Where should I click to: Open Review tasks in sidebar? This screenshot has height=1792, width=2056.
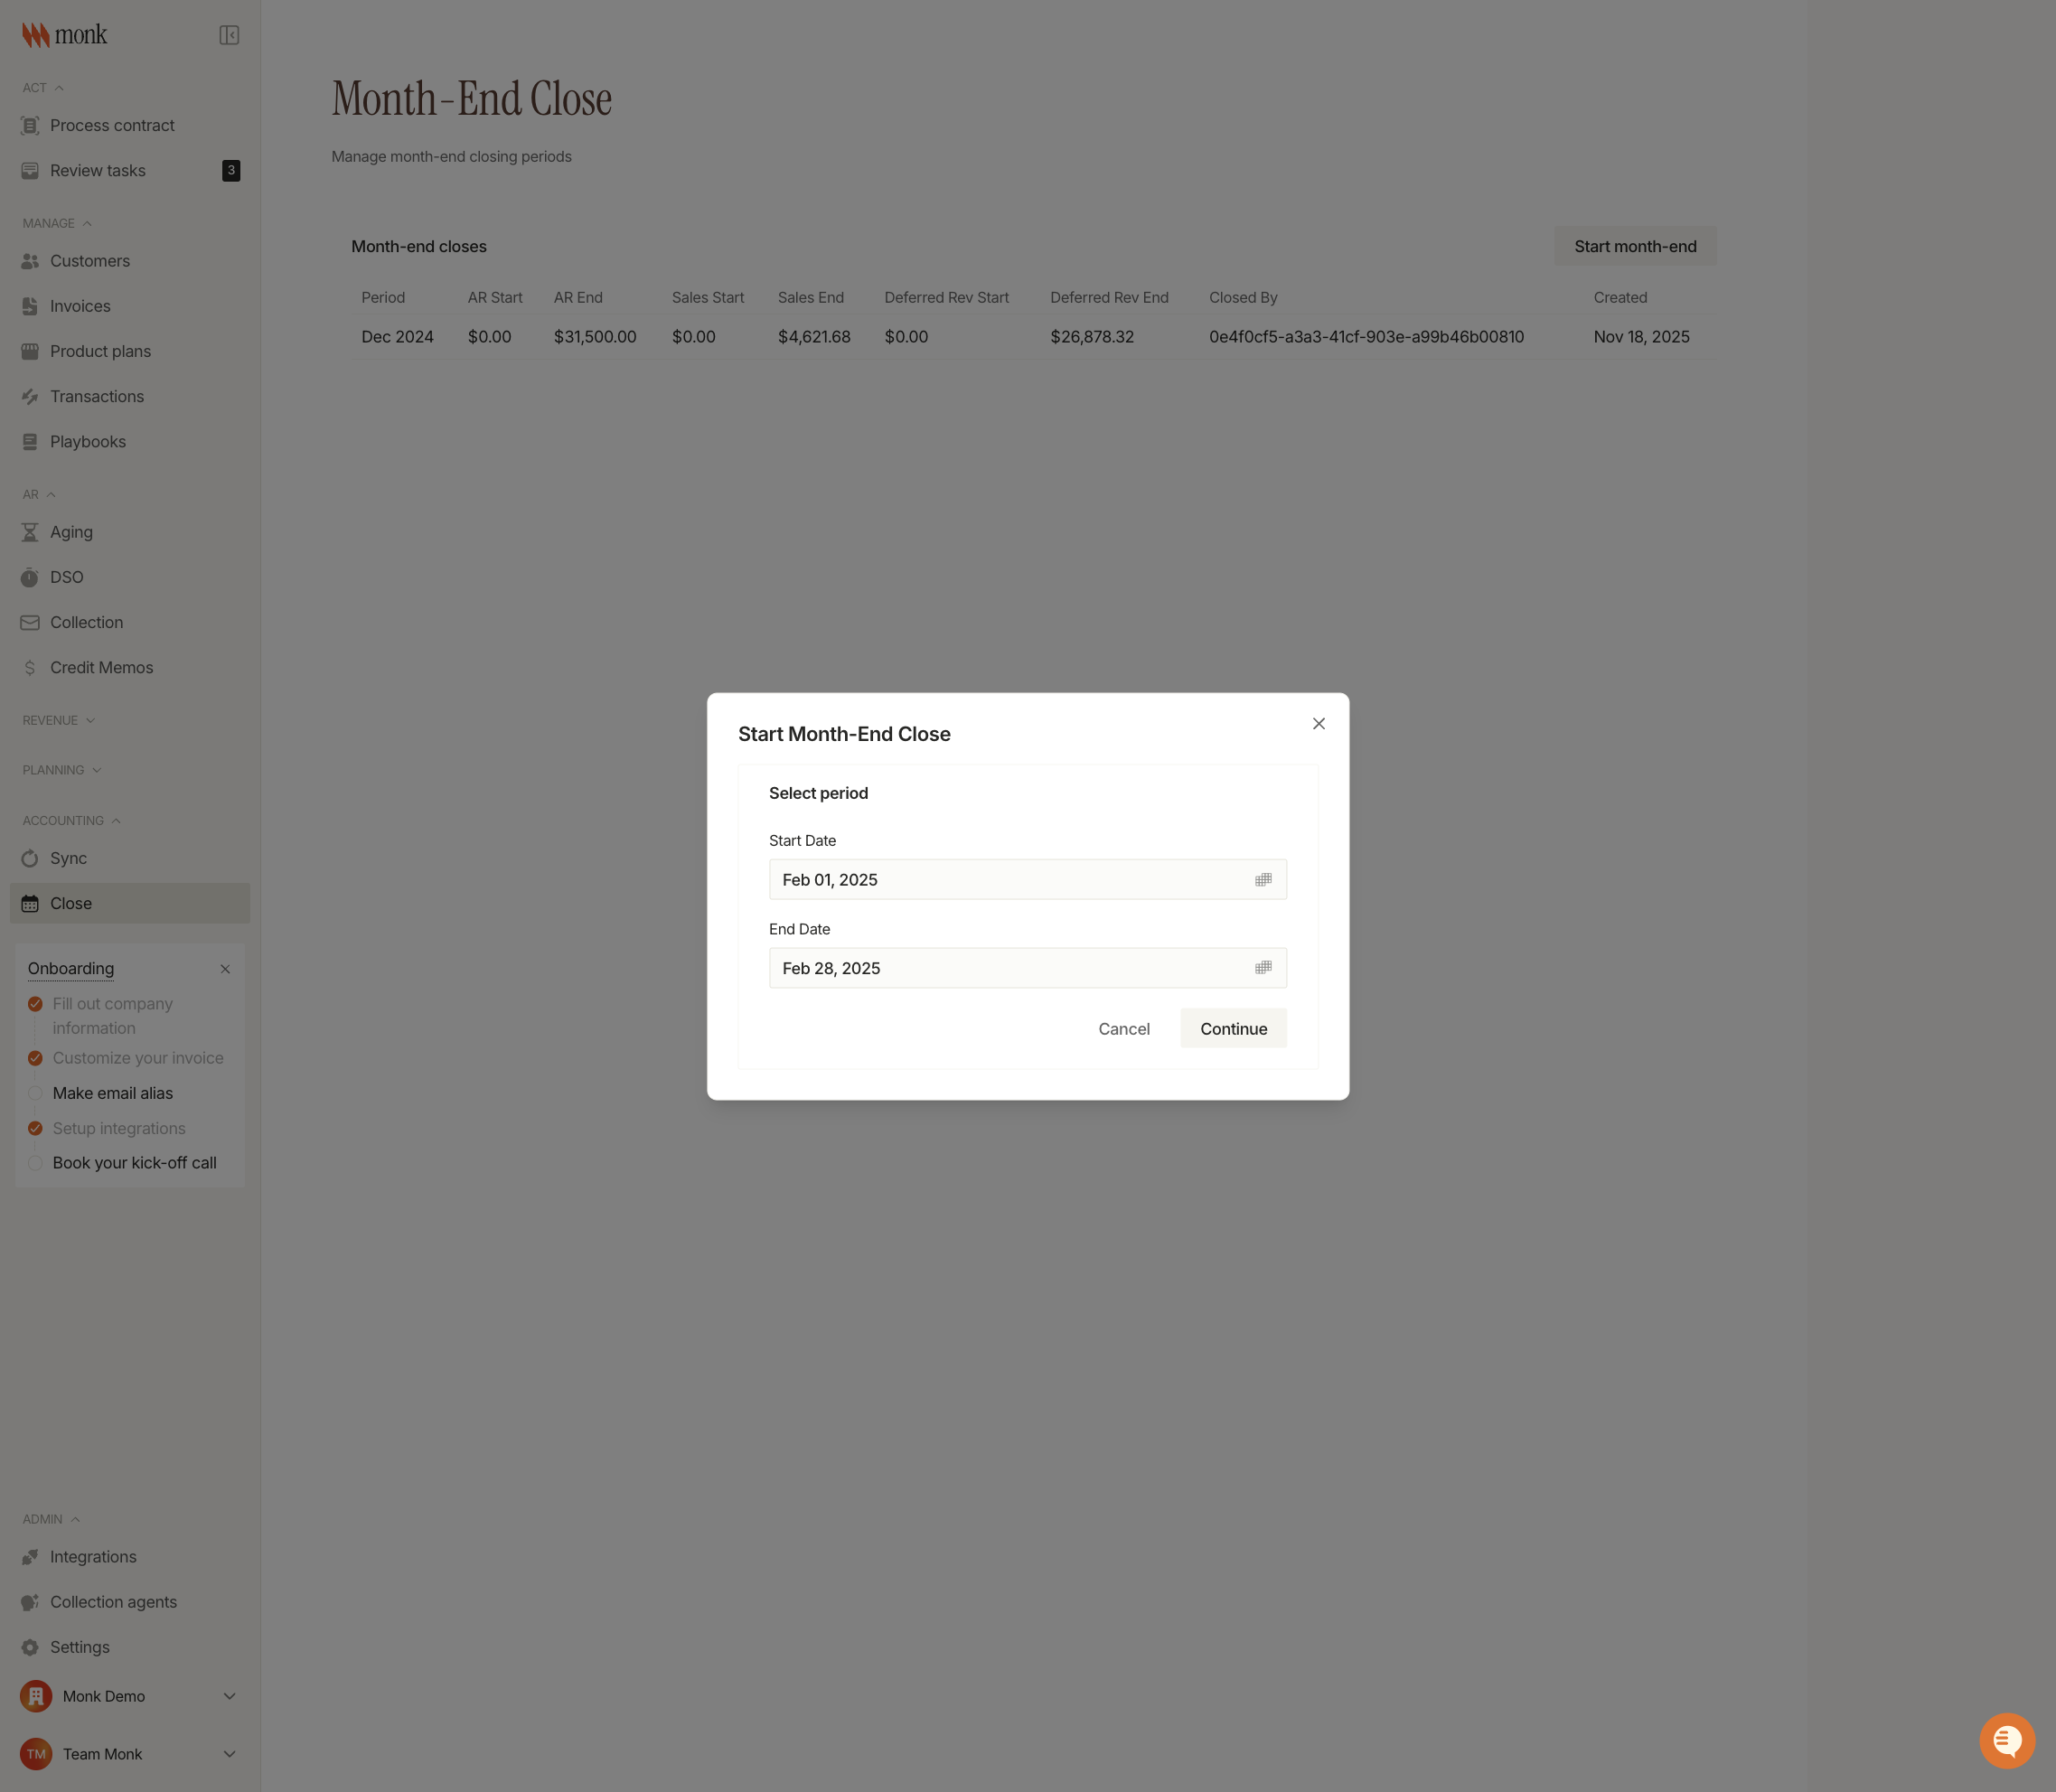(x=98, y=171)
